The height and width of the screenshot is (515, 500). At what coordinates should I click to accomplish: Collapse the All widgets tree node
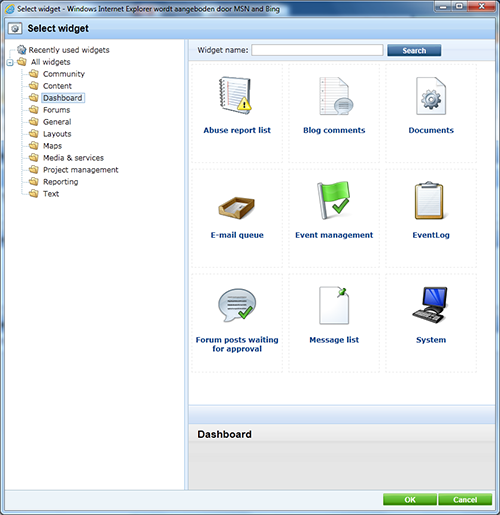(x=10, y=62)
